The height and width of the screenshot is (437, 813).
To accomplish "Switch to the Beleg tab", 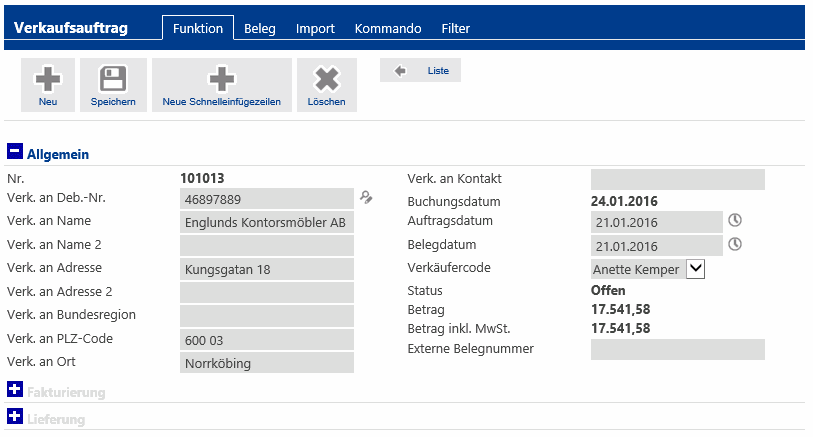I will click(x=260, y=29).
